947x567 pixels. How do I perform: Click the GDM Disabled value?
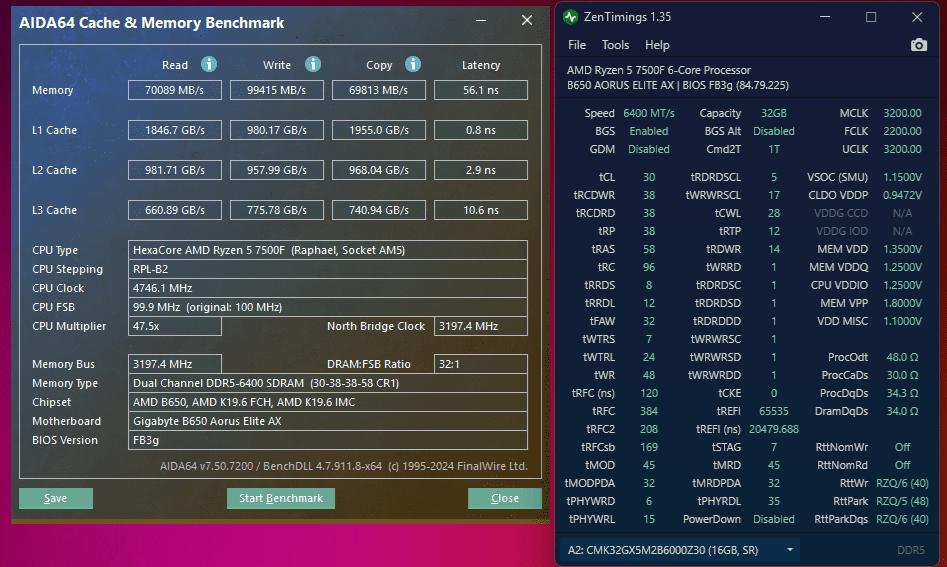pyautogui.click(x=649, y=149)
